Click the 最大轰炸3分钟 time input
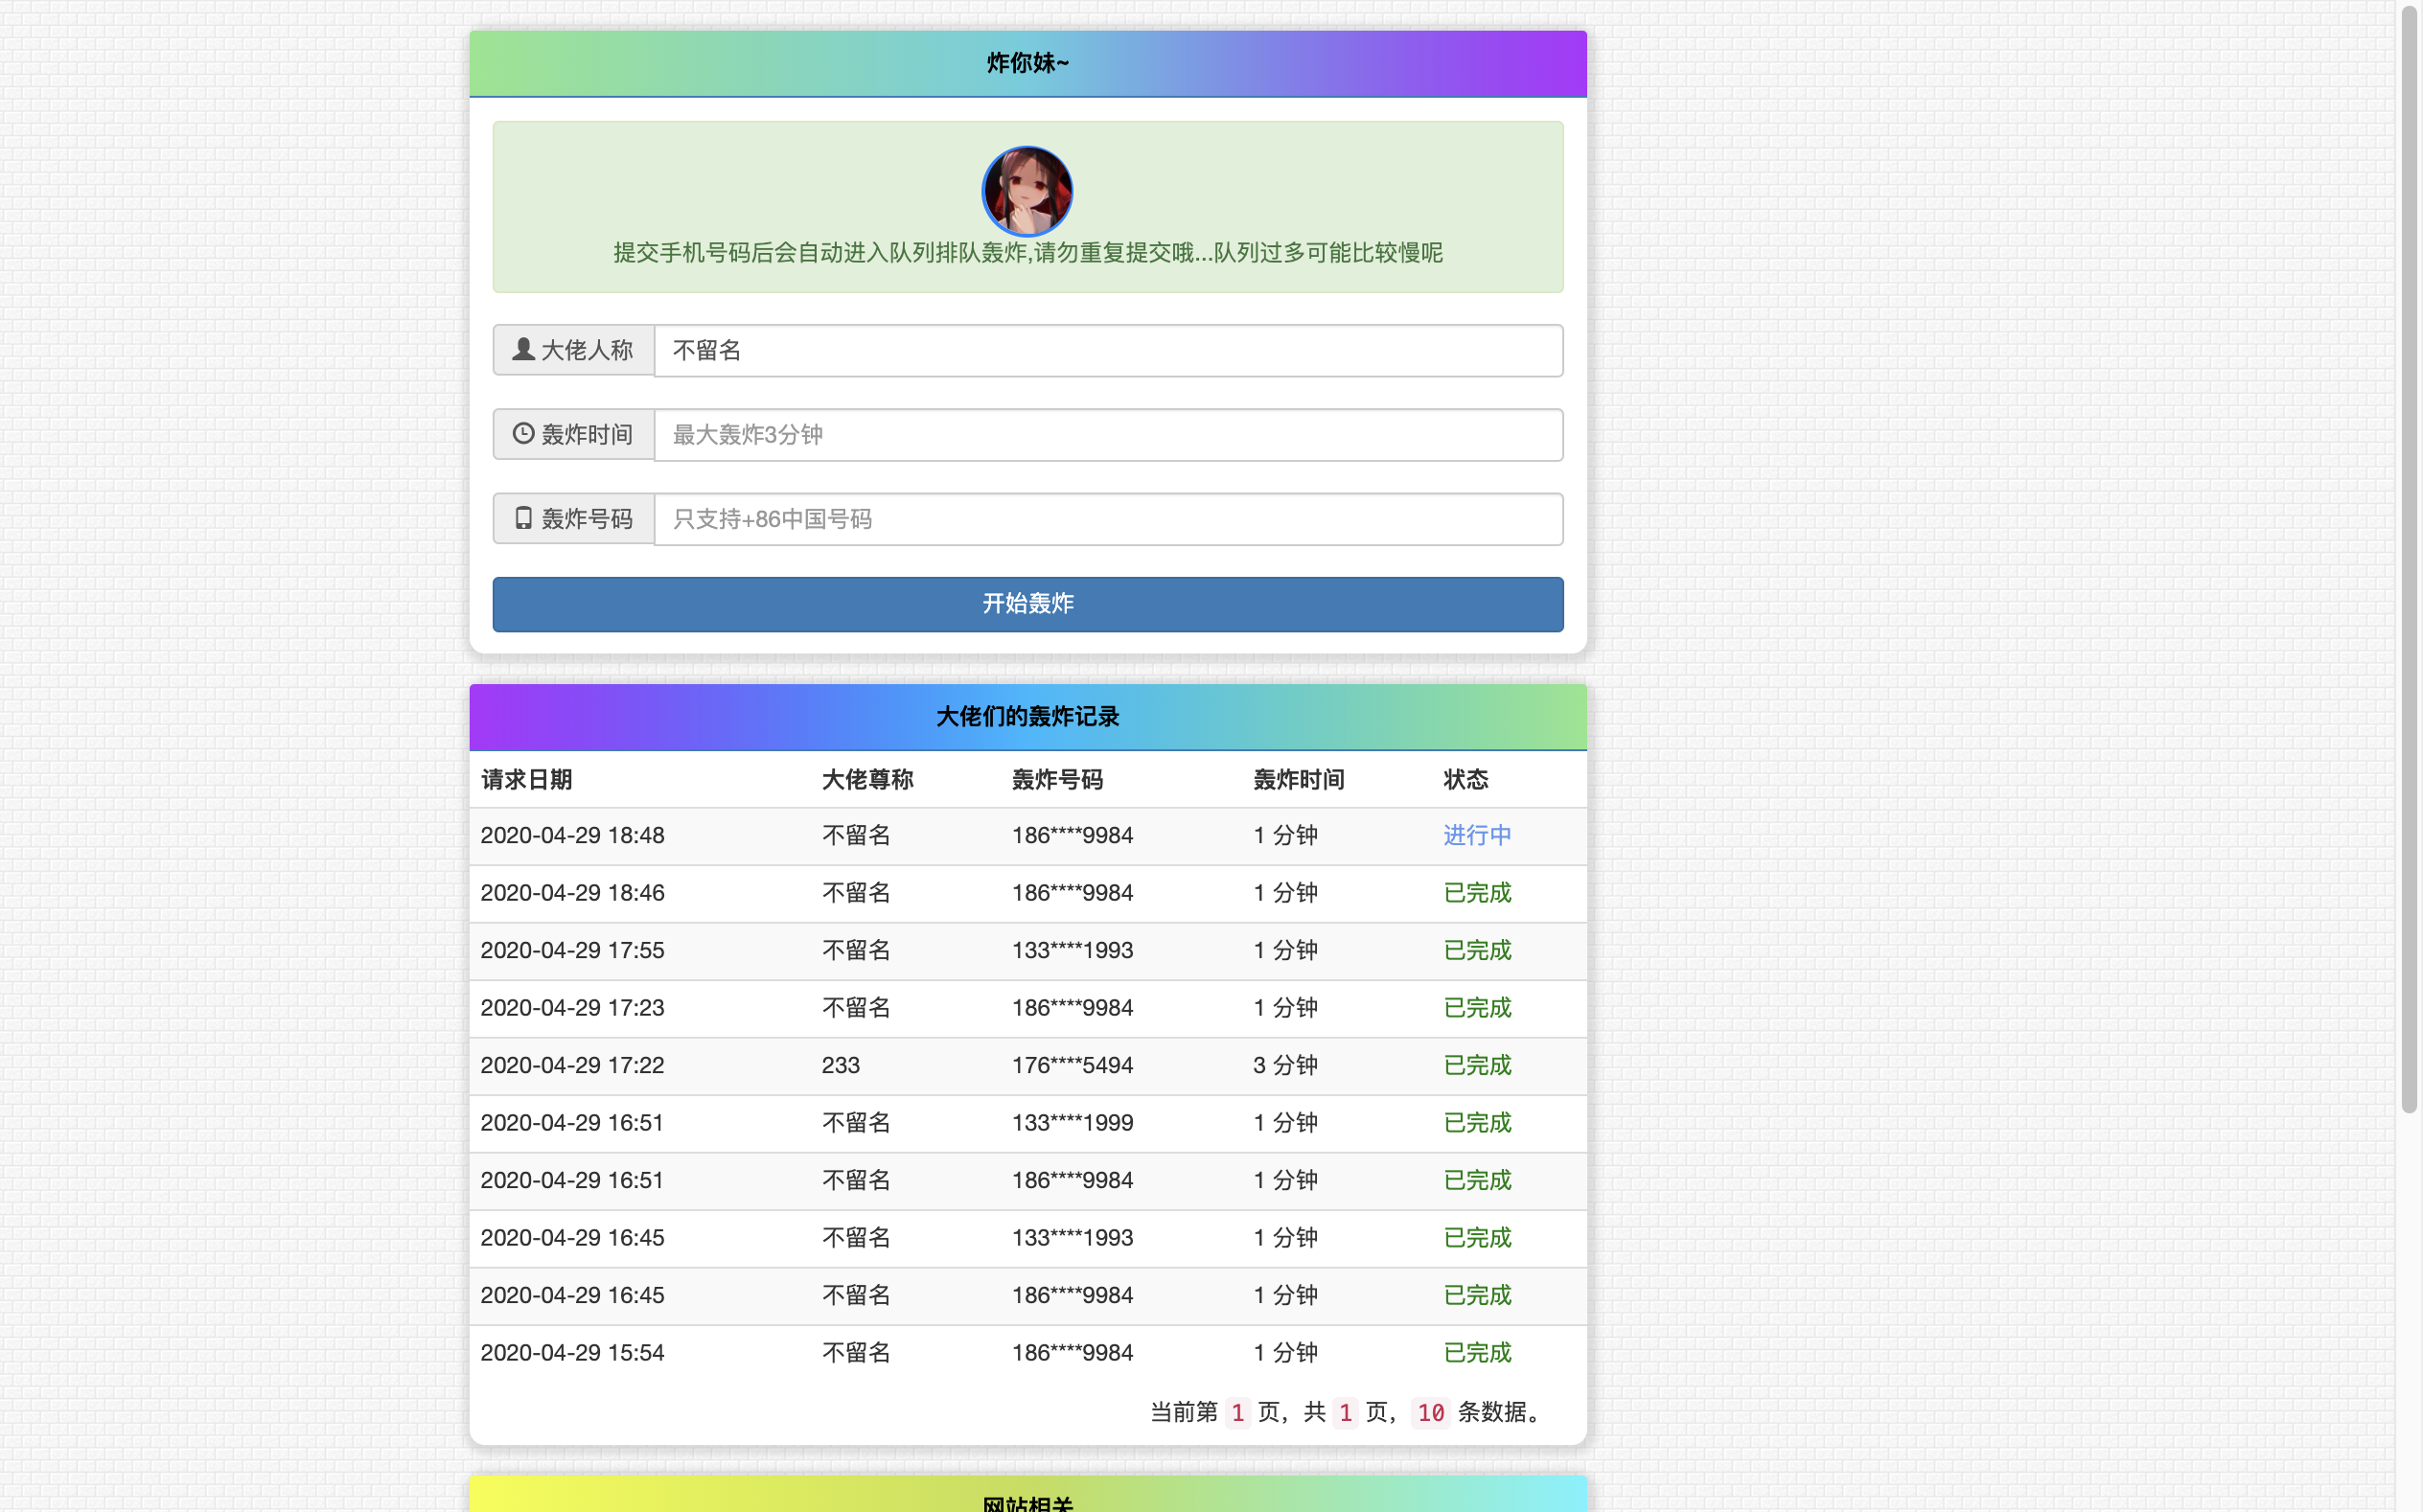The image size is (2423, 1512). 1107,434
